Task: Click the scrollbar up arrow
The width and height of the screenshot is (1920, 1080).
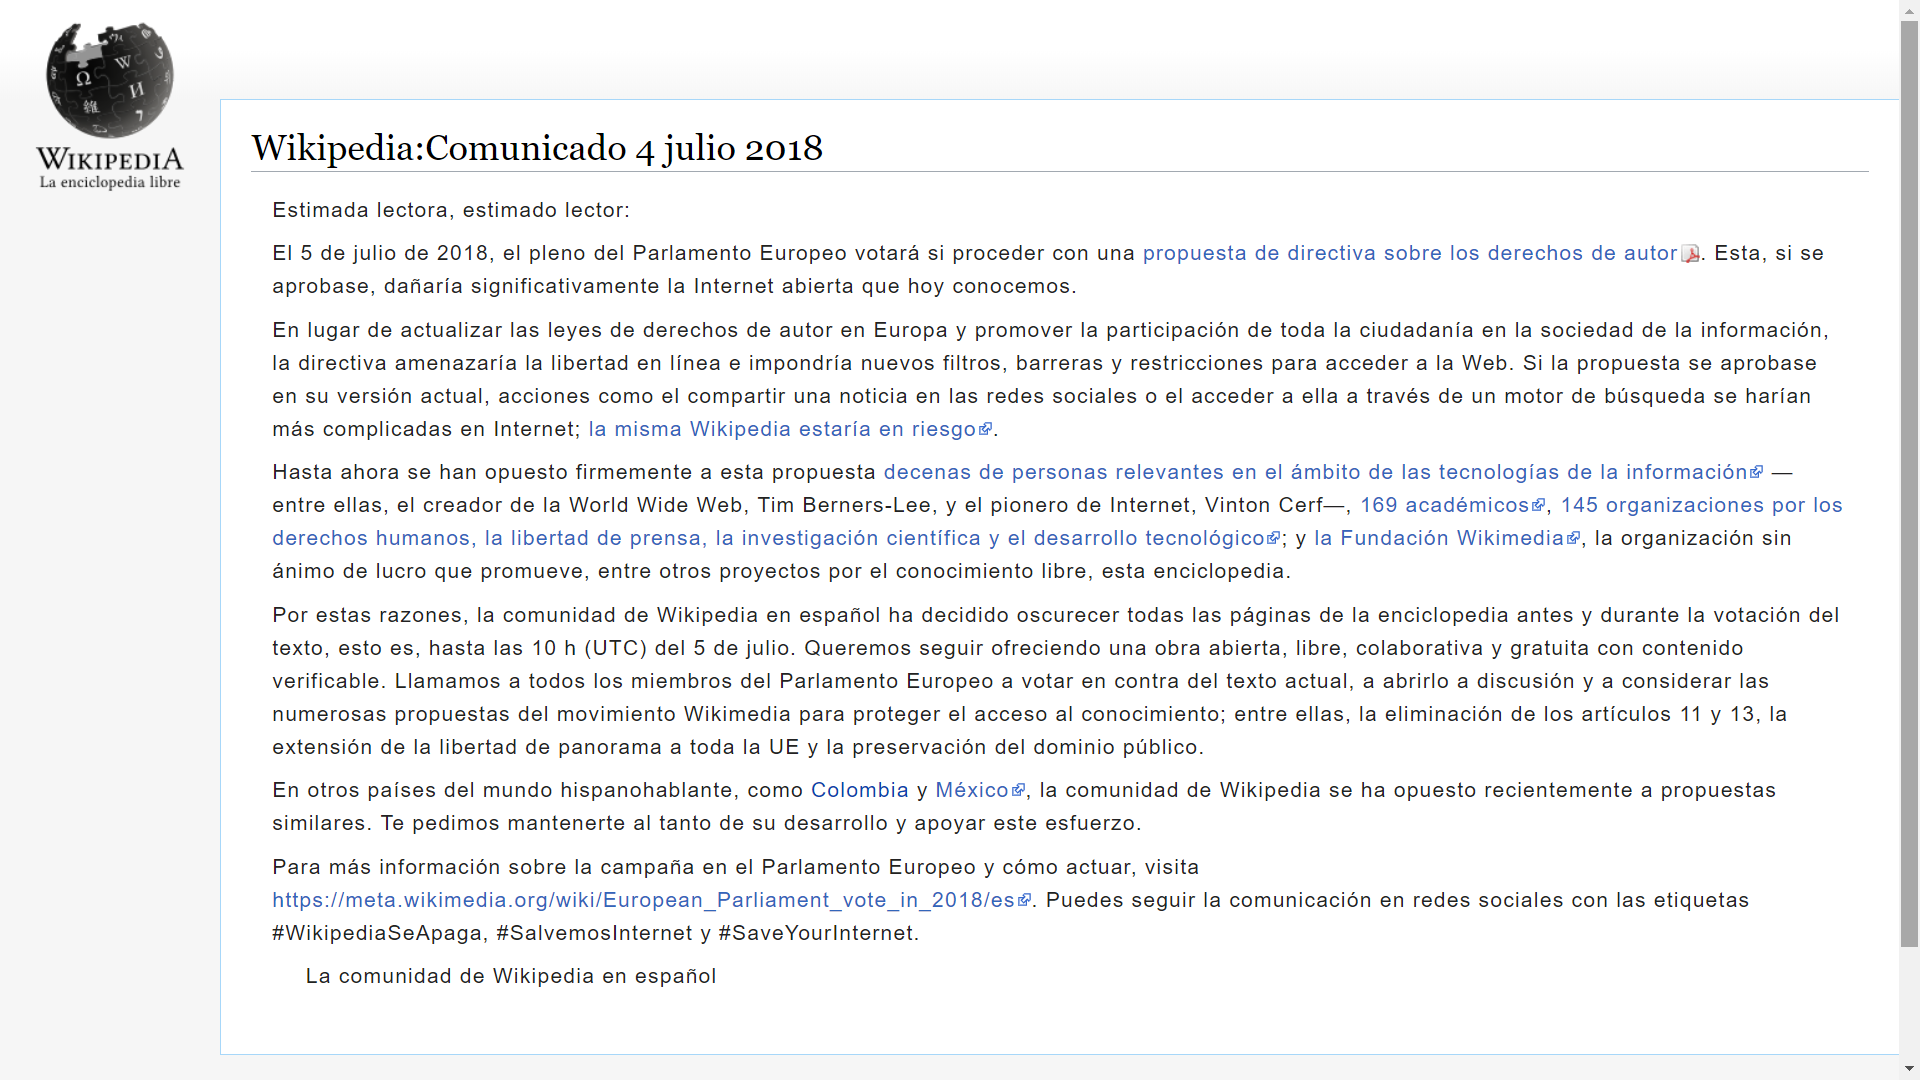Action: [x=1910, y=9]
